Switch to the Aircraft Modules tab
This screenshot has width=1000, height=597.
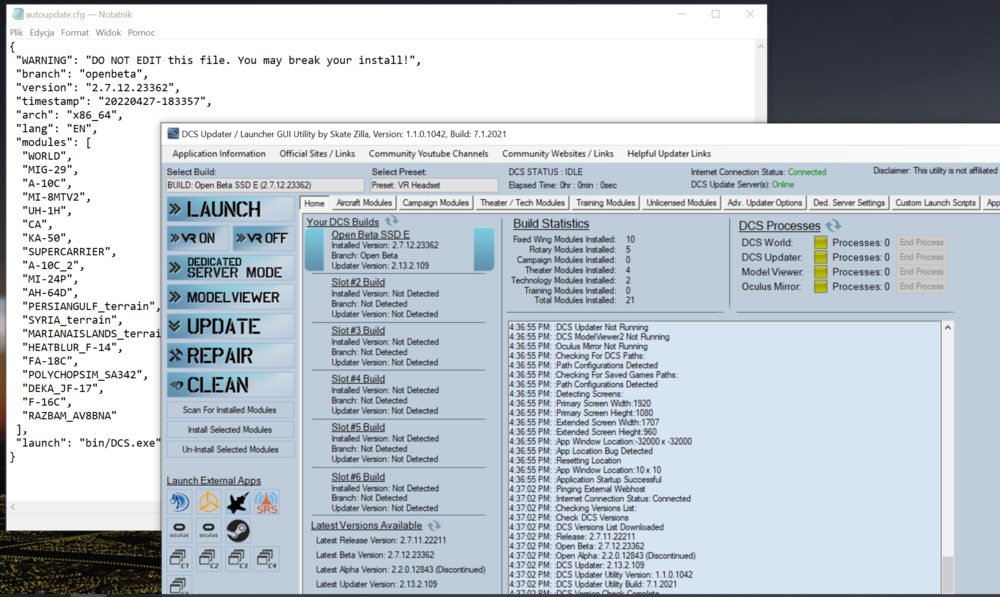364,203
